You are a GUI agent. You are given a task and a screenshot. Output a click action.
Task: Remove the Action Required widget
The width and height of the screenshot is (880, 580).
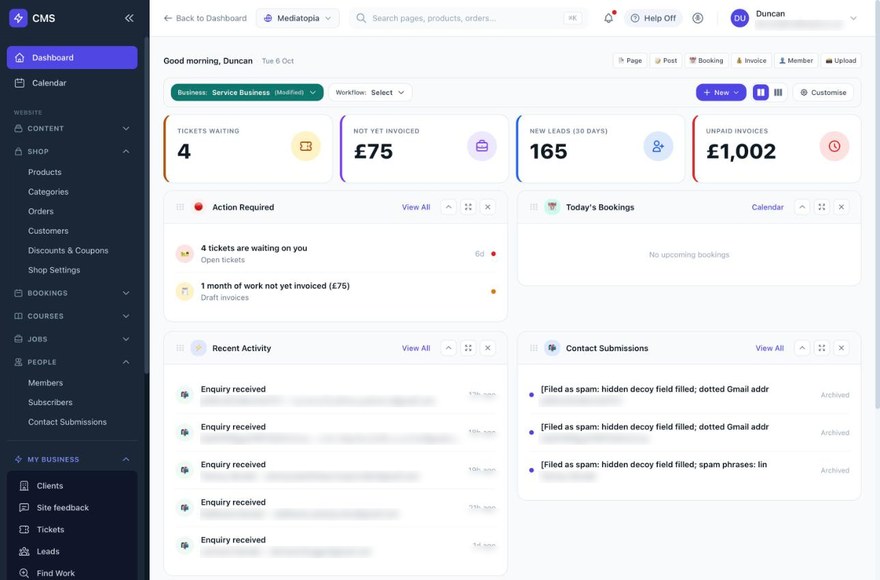488,207
